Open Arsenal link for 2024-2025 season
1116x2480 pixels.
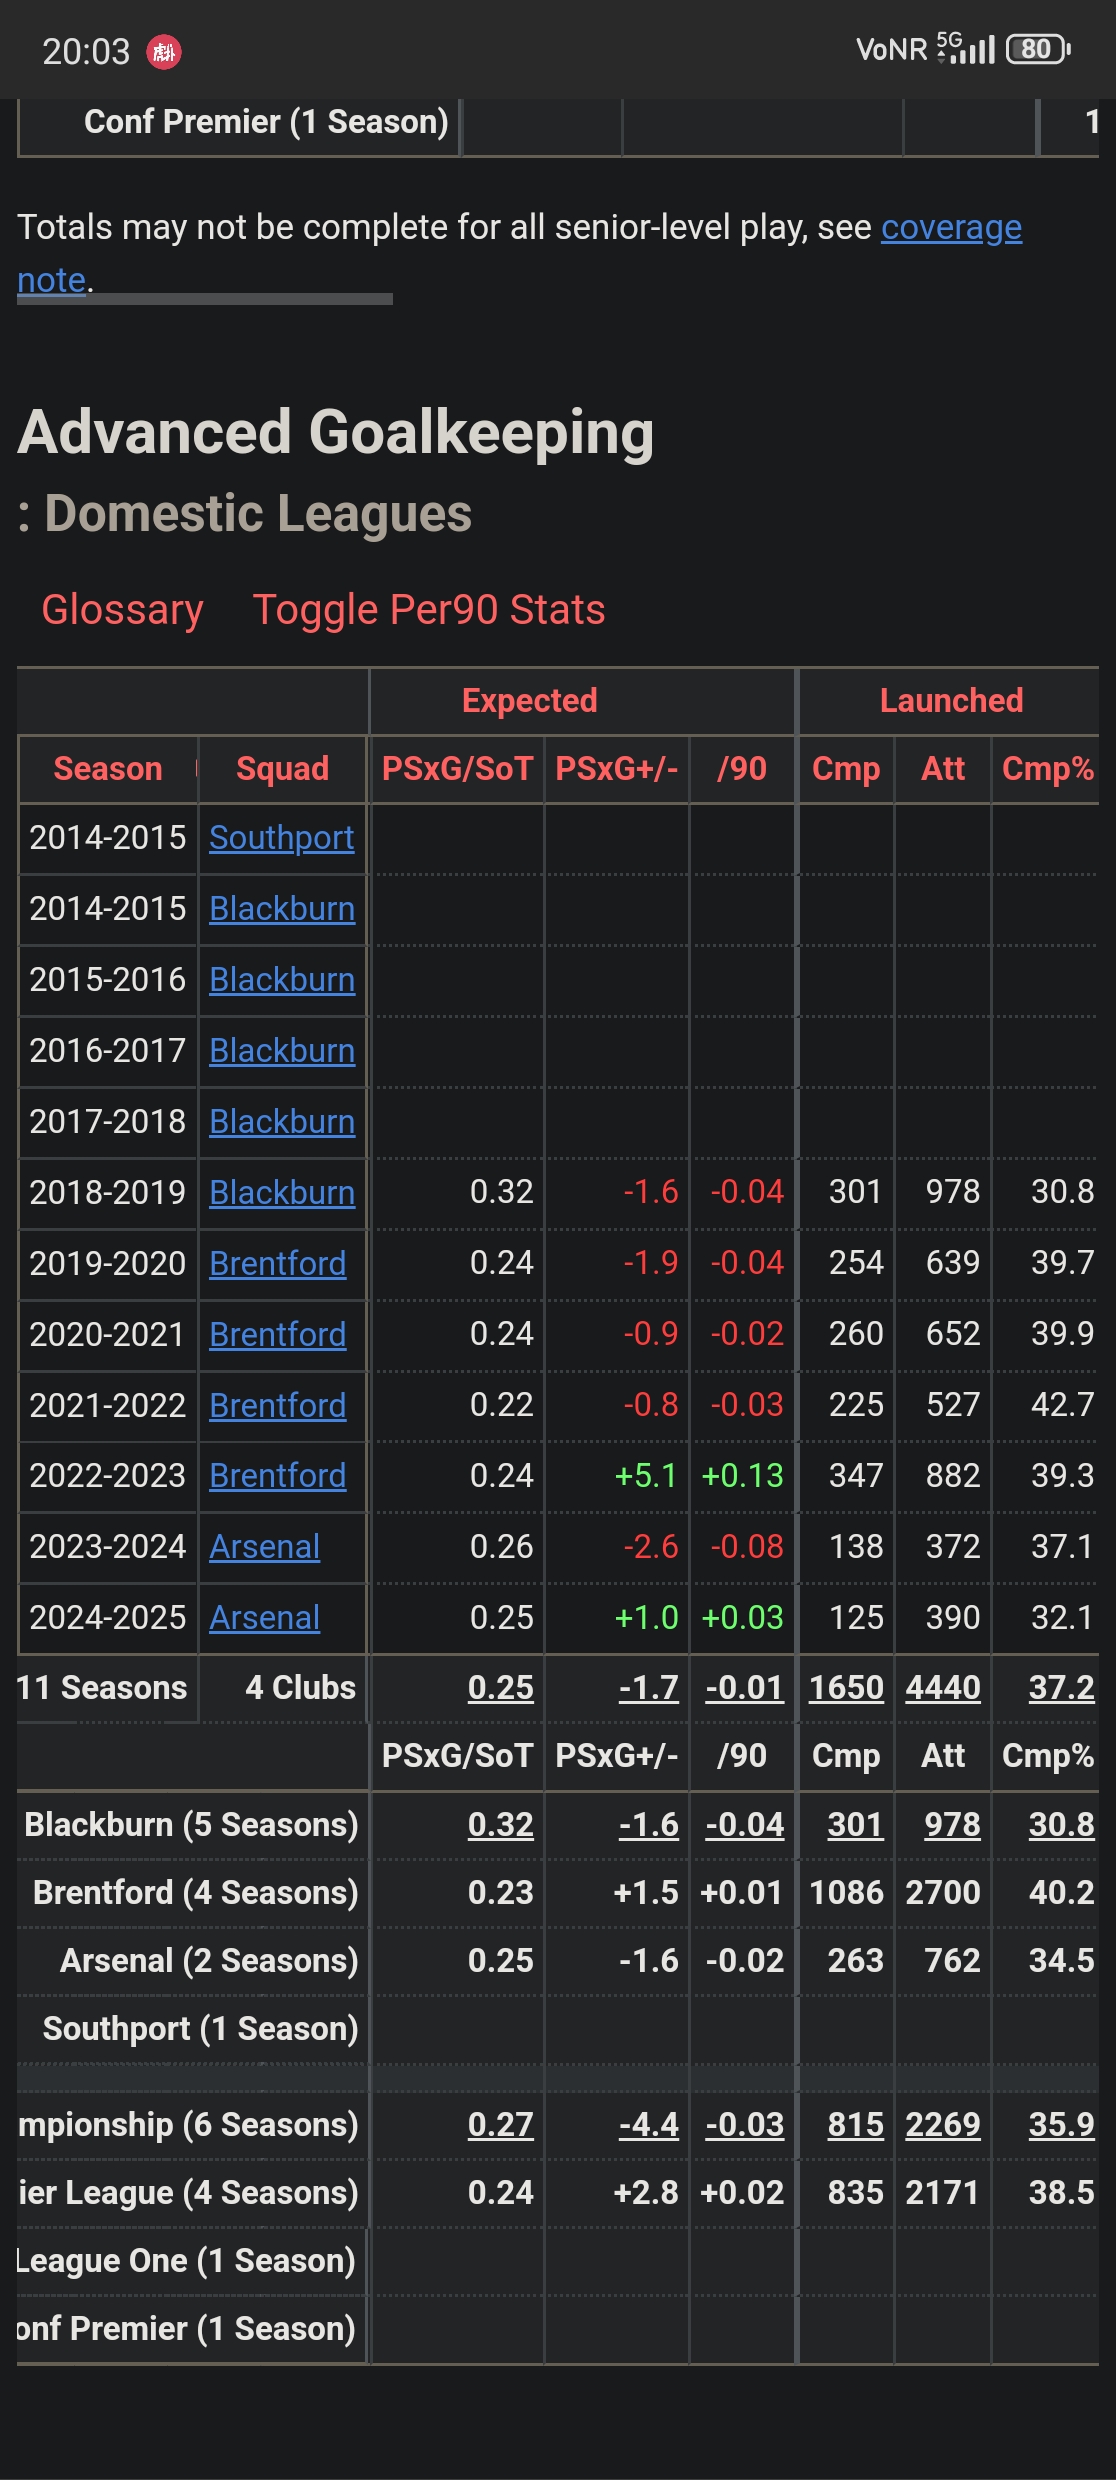click(x=264, y=1618)
